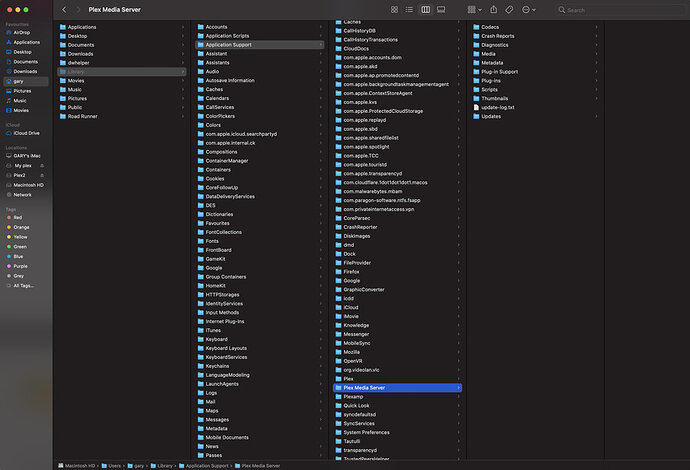Select GARY's iMac location
This screenshot has width=690, height=470.
tap(26, 156)
